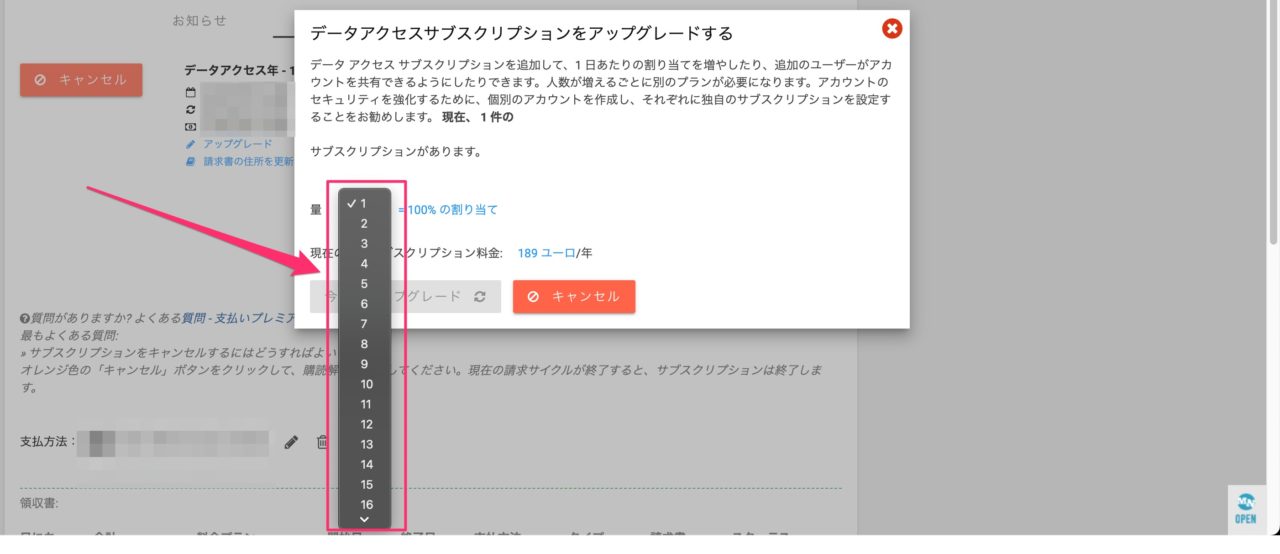1280x554 pixels.
Task: Click the pencil icon next to 支払方法
Action: click(x=291, y=442)
